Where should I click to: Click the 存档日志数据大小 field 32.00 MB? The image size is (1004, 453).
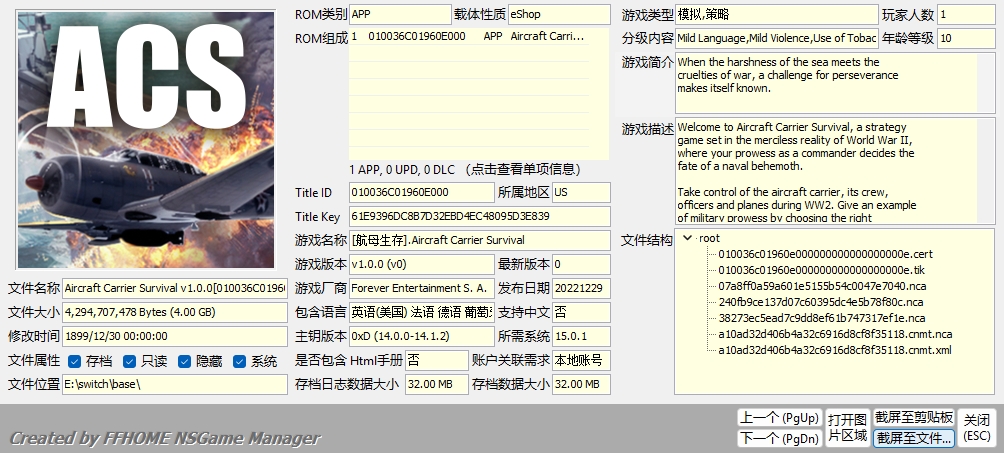[x=437, y=384]
